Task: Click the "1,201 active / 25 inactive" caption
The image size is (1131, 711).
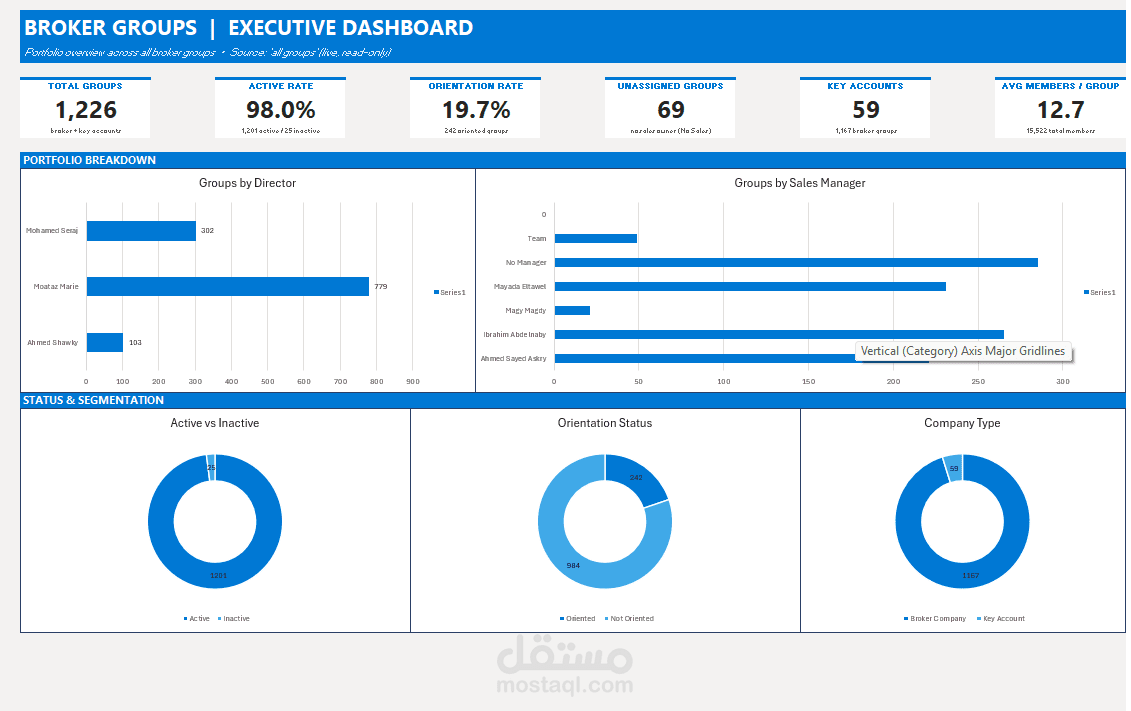Action: (x=281, y=131)
